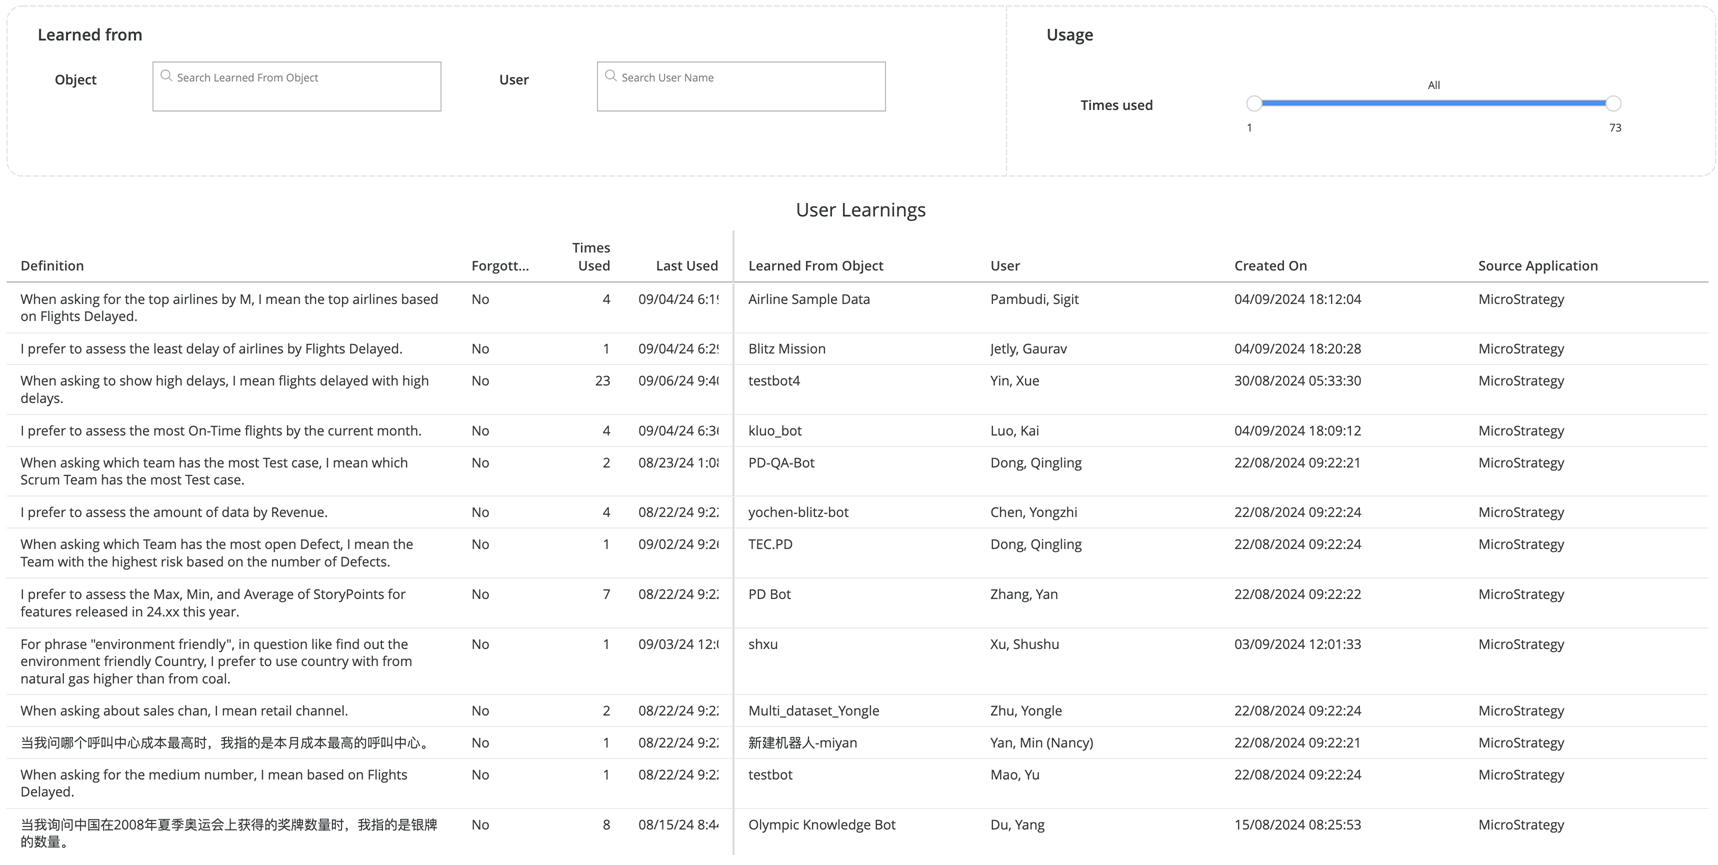Click the search icon in User field

coord(611,76)
